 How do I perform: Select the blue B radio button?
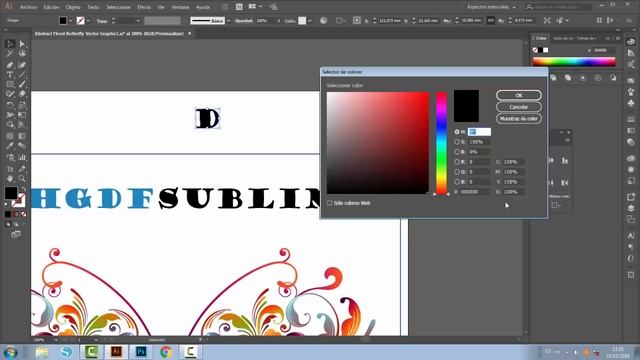457,182
